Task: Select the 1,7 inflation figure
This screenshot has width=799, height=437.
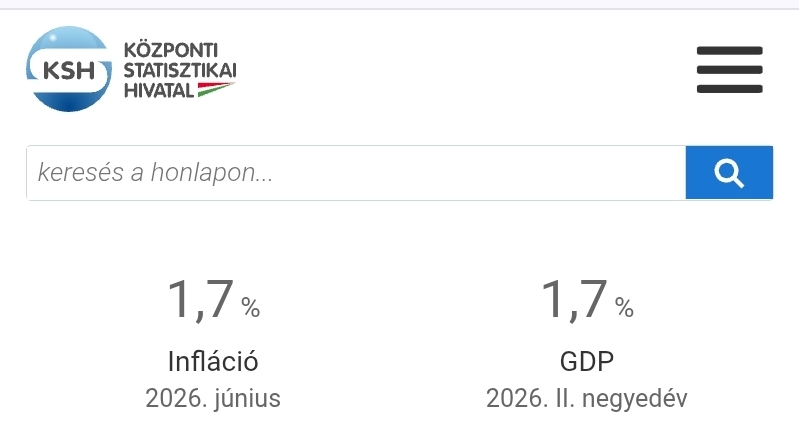Action: point(201,299)
